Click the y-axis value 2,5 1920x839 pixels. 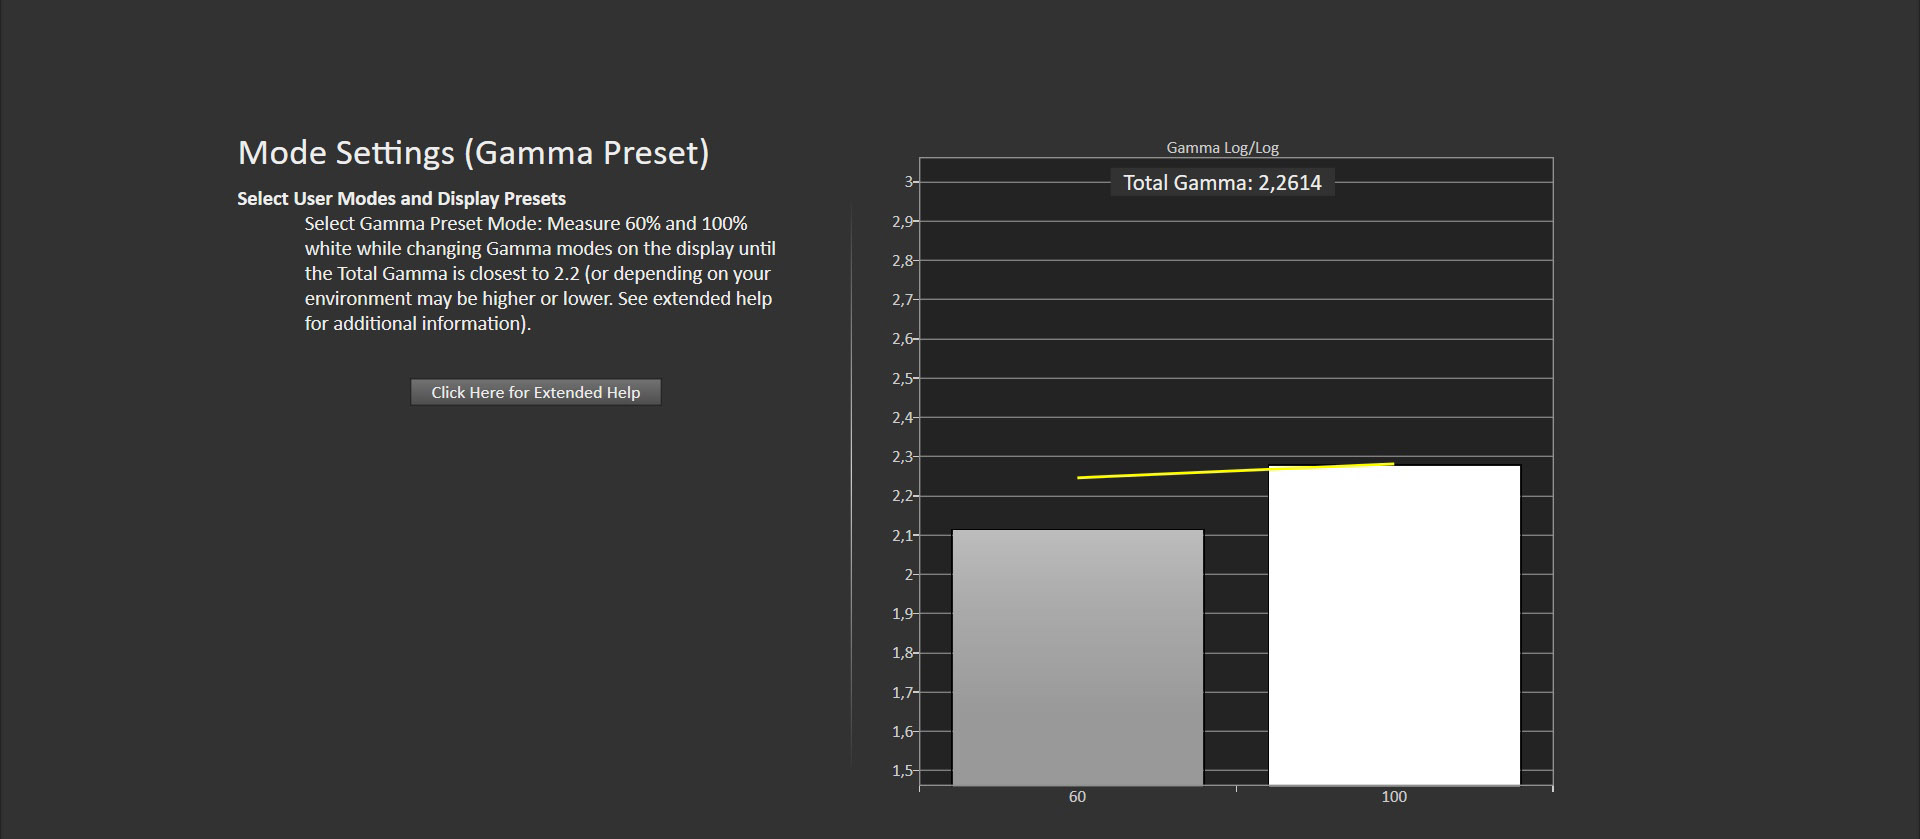[902, 378]
